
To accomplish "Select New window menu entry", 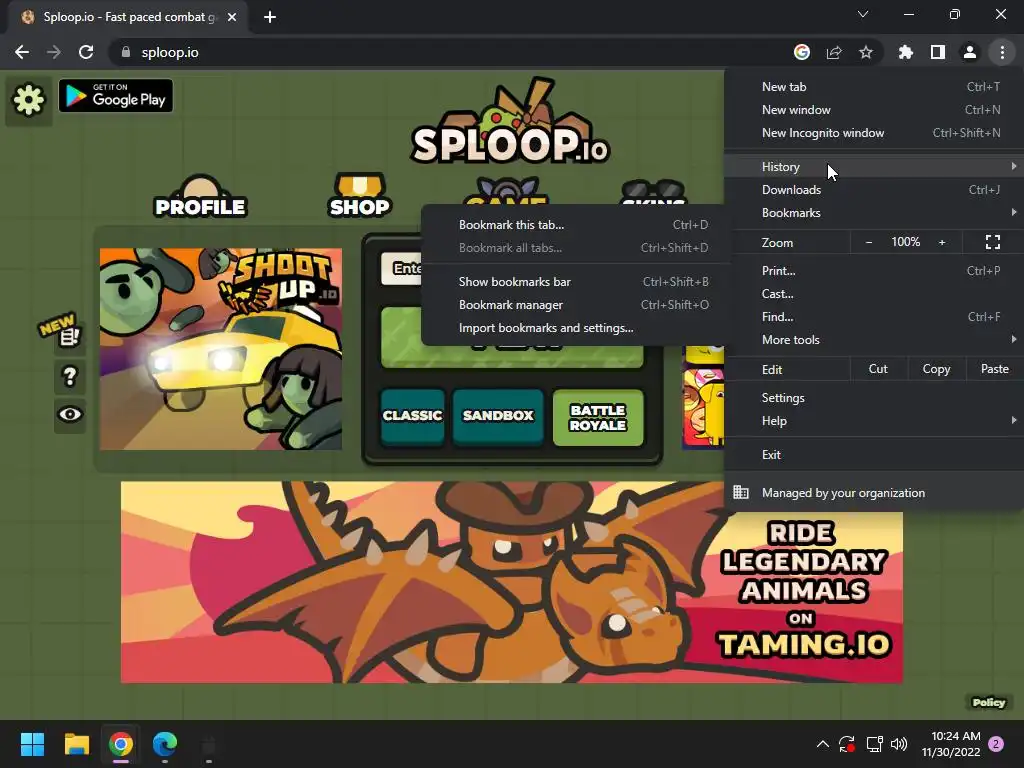I will pos(874,110).
